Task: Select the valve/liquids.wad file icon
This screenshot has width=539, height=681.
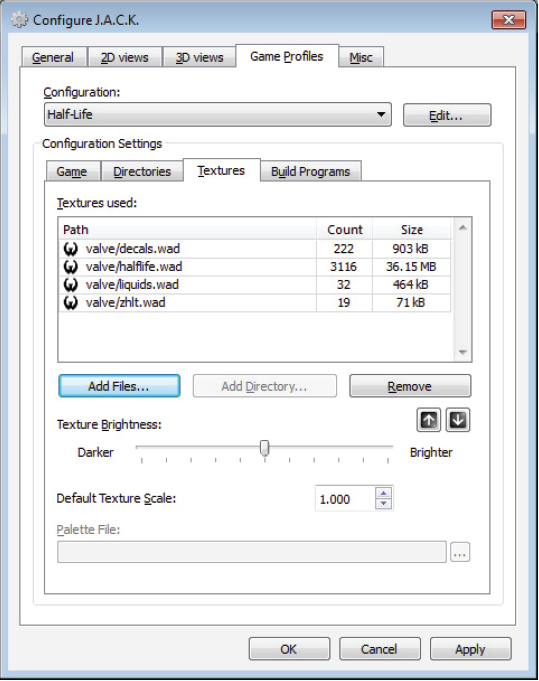Action: tap(71, 284)
